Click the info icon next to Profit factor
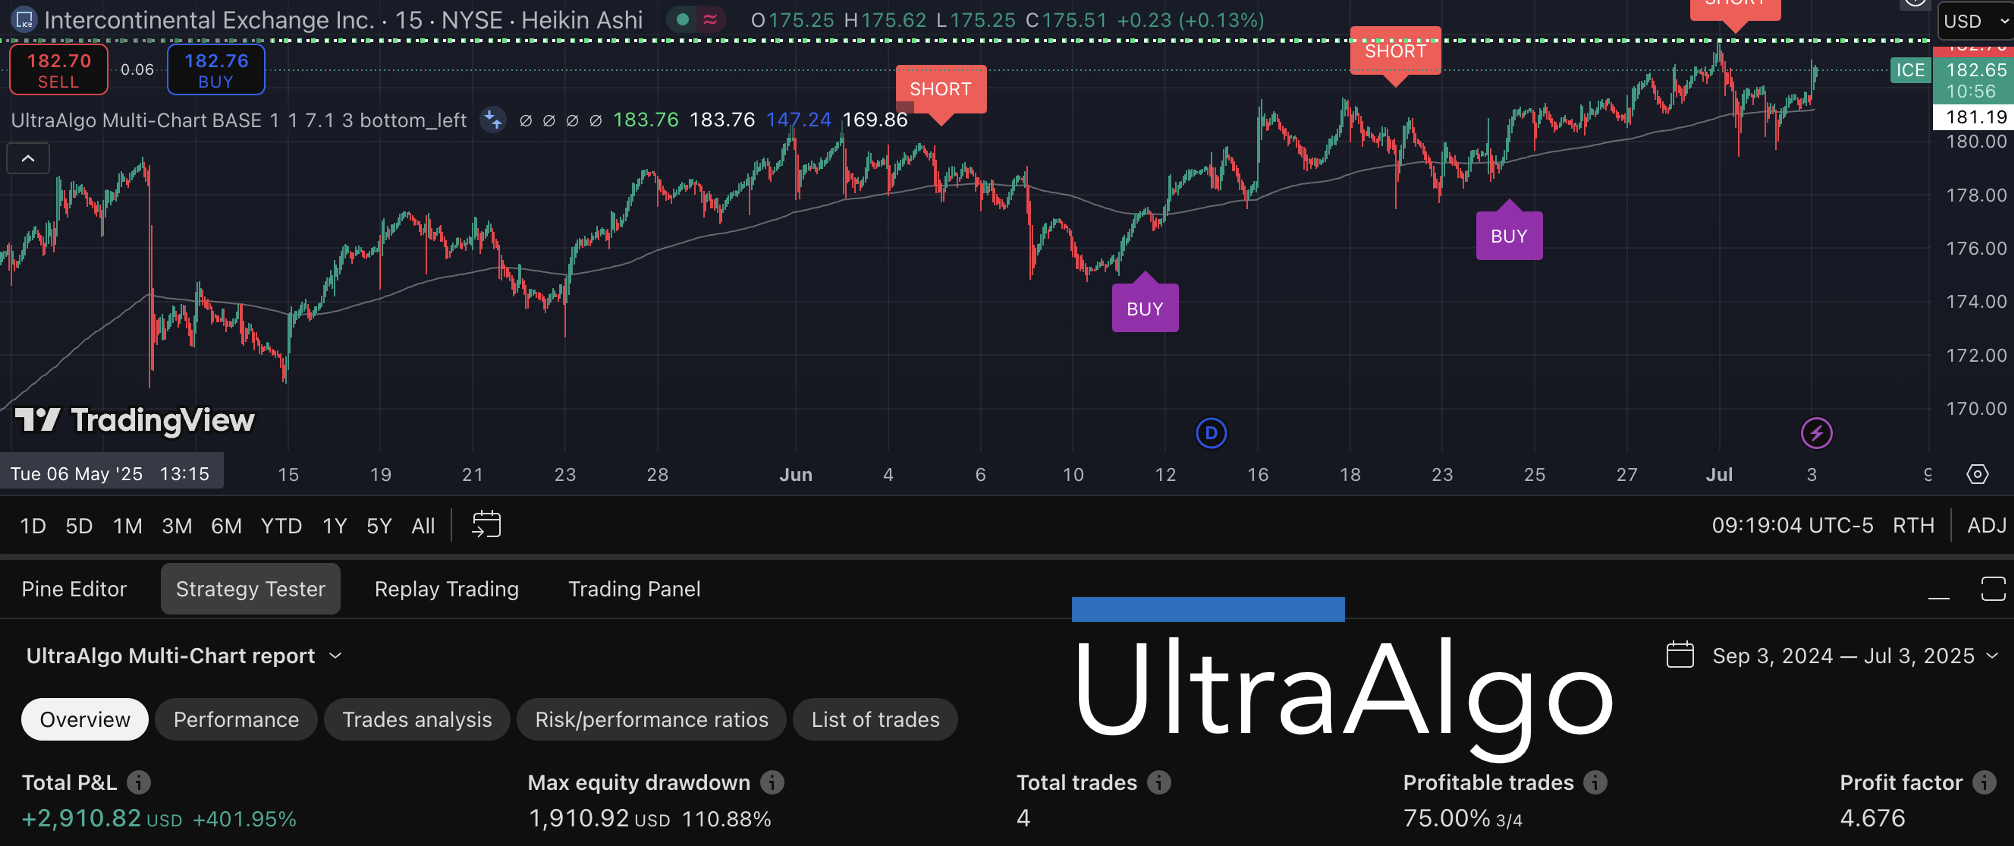Viewport: 2014px width, 846px height. [1985, 782]
